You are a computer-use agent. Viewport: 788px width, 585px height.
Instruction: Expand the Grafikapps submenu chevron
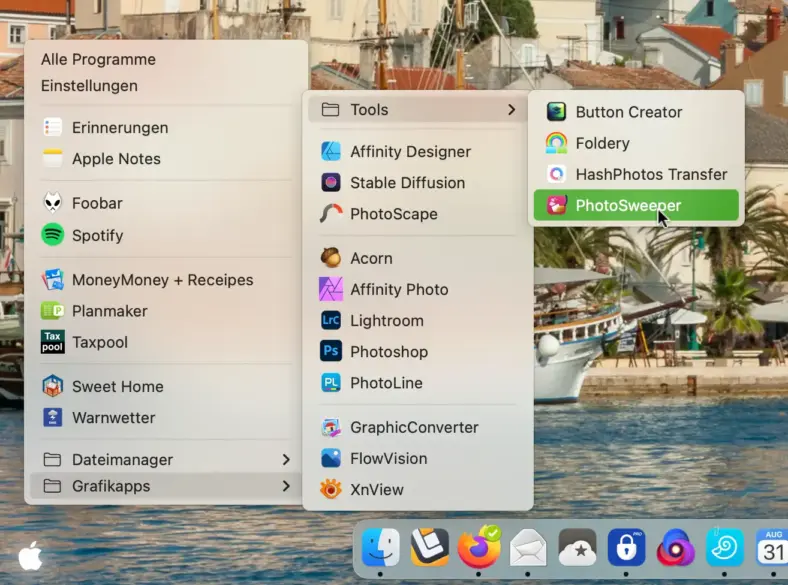(286, 486)
